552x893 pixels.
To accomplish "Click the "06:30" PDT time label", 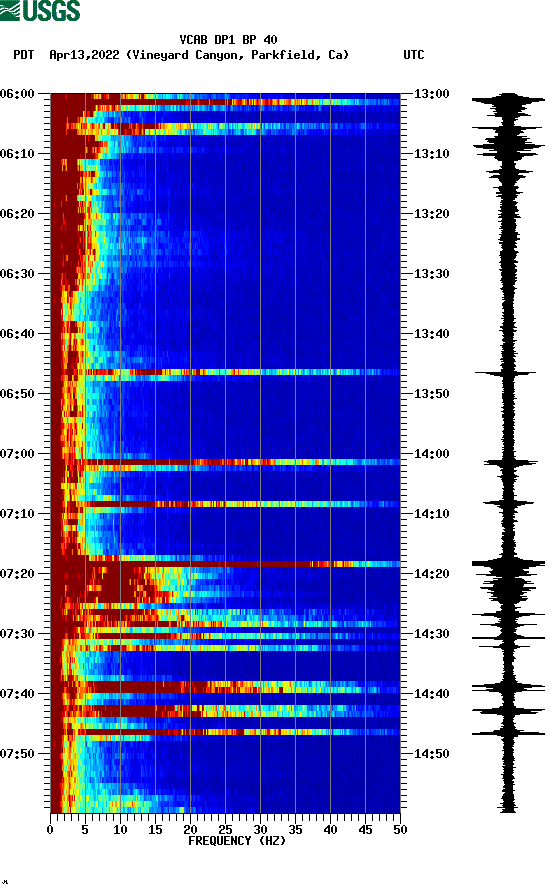I will tap(17, 274).
